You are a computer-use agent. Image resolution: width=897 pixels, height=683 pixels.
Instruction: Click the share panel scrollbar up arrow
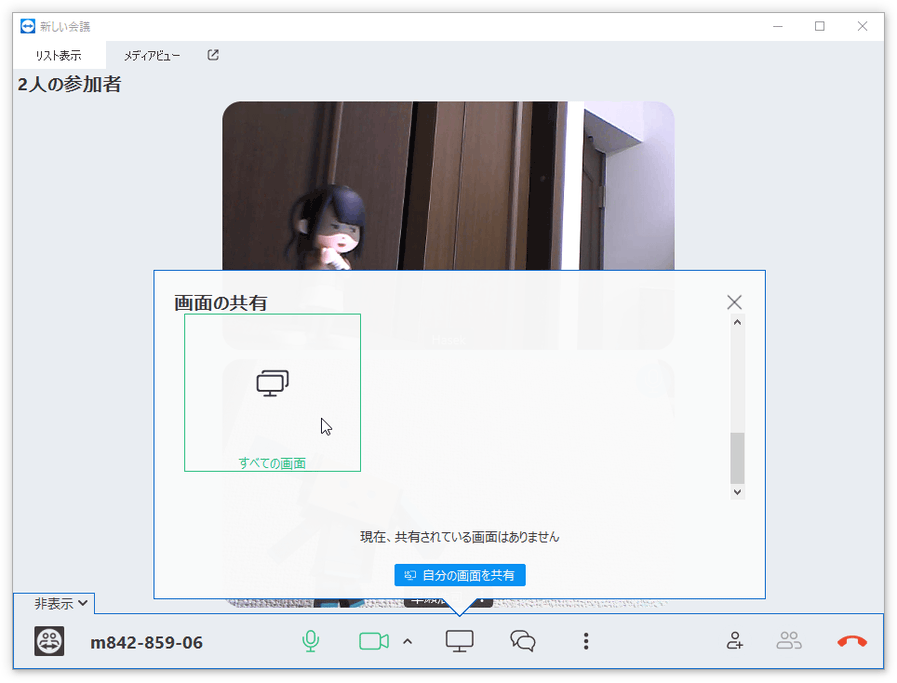(737, 323)
